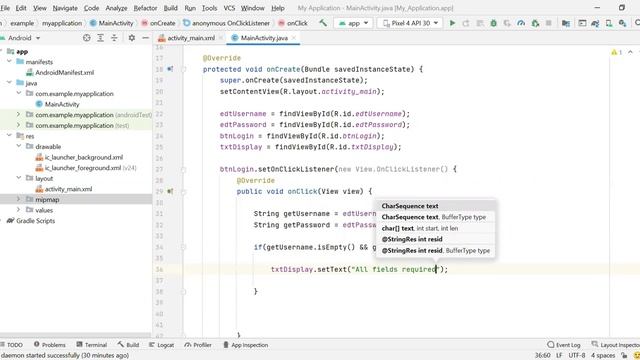The width and height of the screenshot is (640, 360).
Task: Click the Run Anything toolbar icon
Action: pyautogui.click(x=582, y=23)
